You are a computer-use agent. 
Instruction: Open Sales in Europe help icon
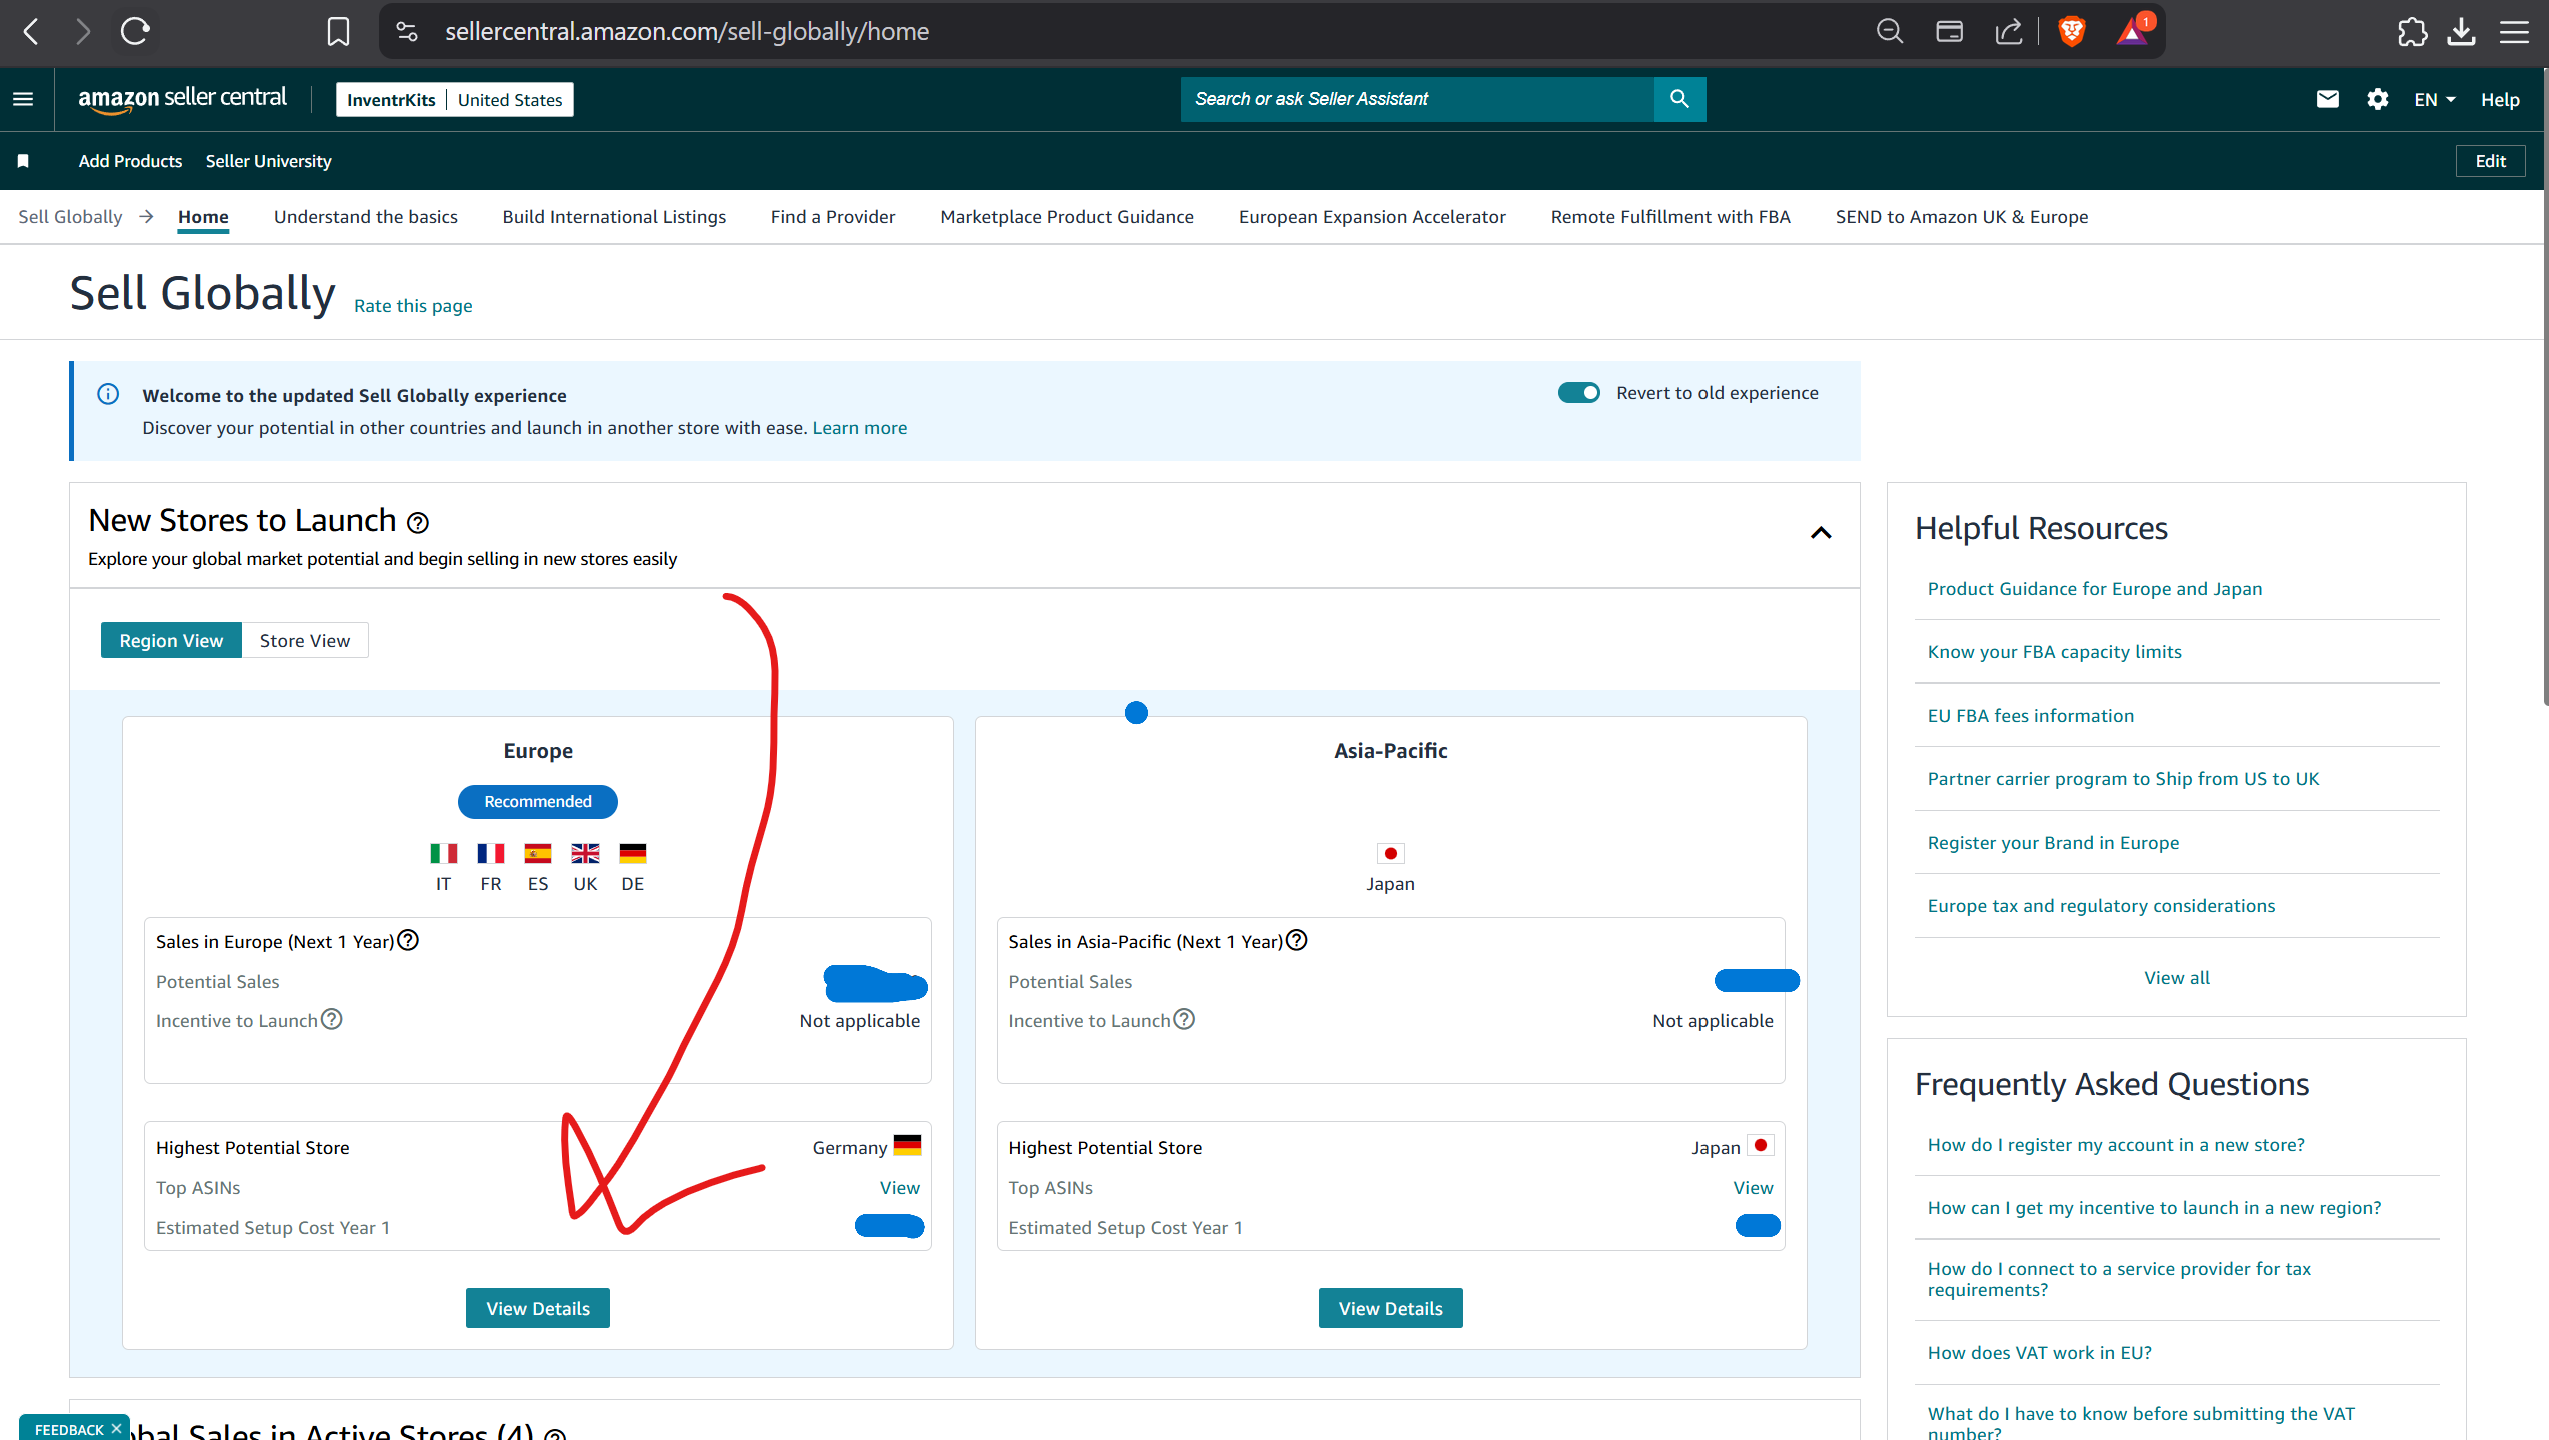[408, 940]
